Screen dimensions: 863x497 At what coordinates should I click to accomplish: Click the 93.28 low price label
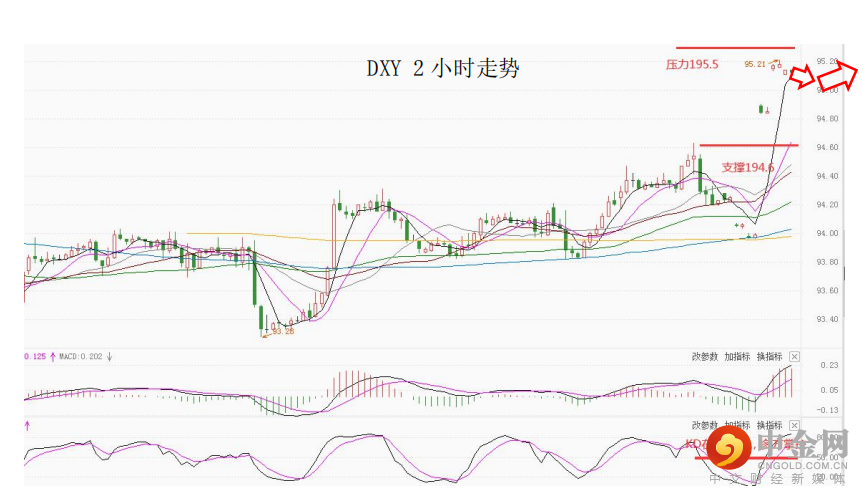[283, 331]
